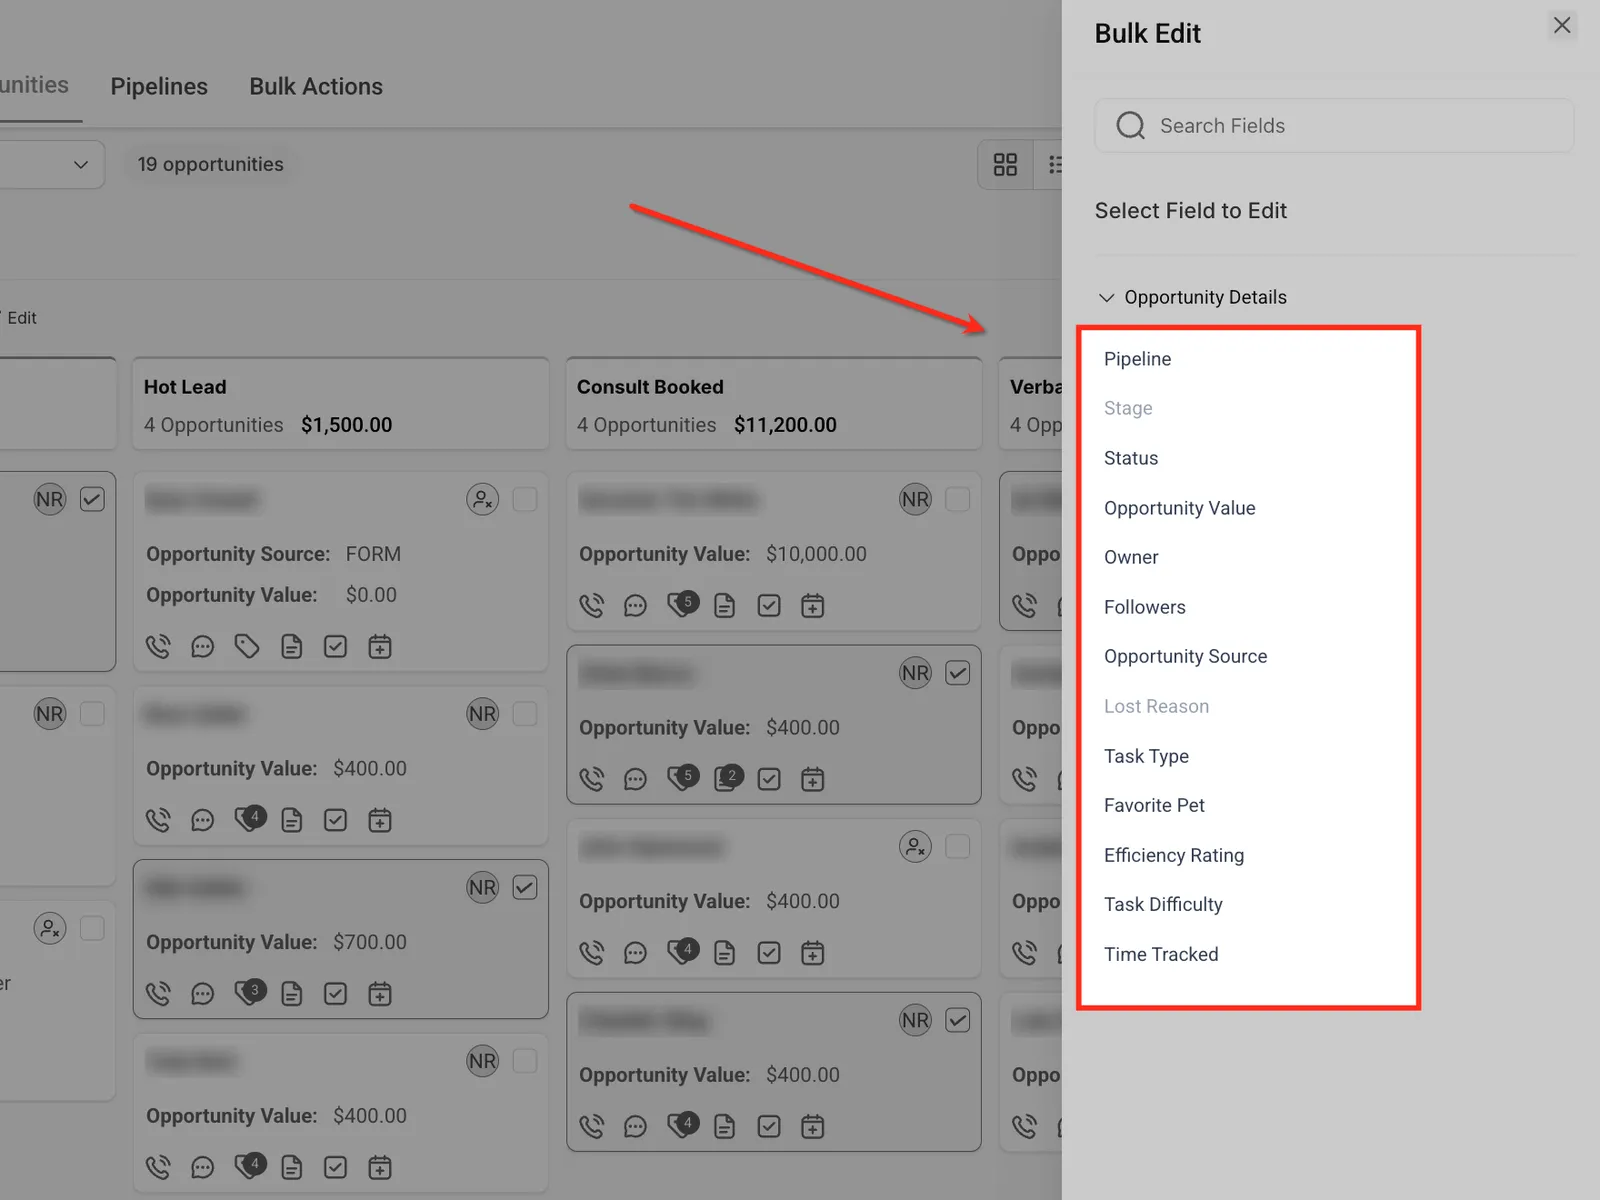Image resolution: width=1600 pixels, height=1200 pixels.
Task: Select the Owner field
Action: pyautogui.click(x=1131, y=557)
